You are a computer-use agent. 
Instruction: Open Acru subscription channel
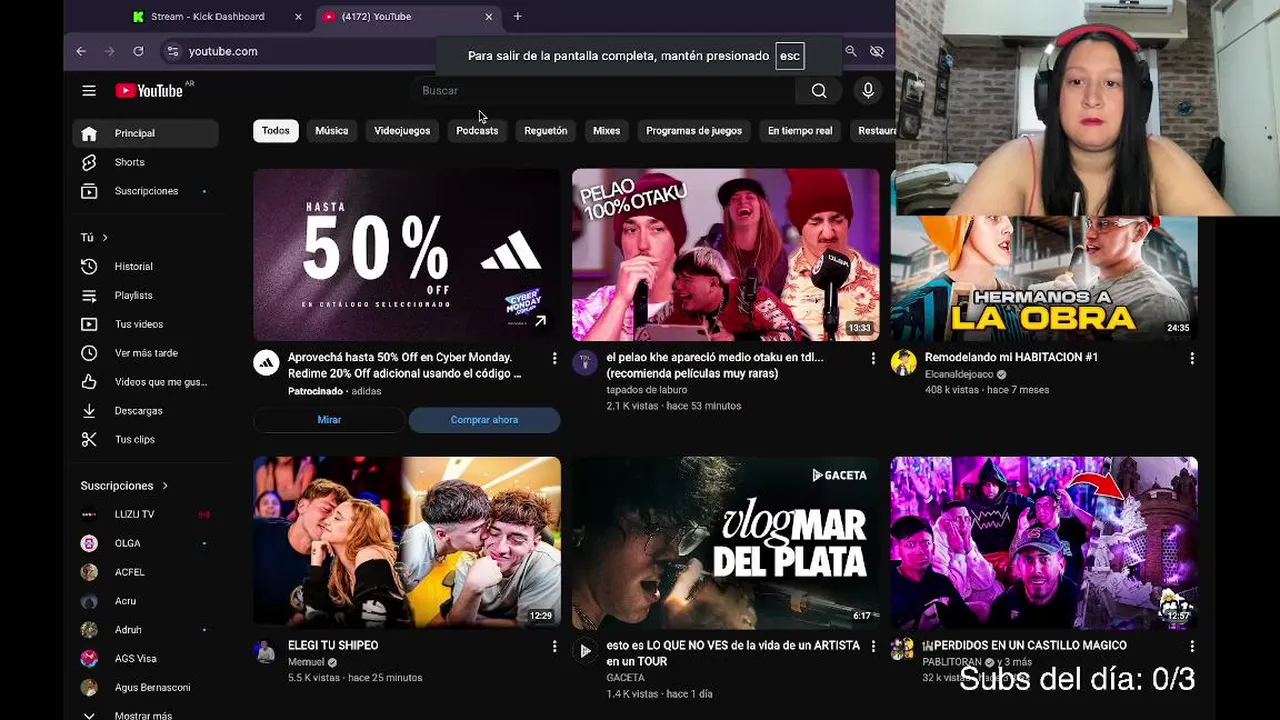tap(146, 601)
